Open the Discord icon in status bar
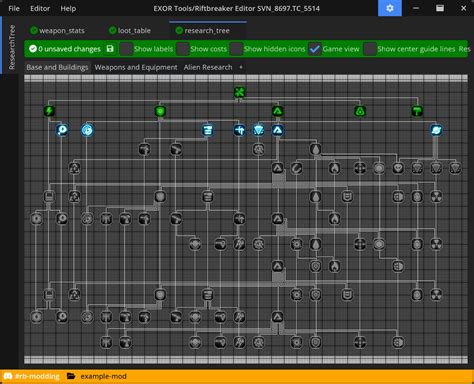The width and height of the screenshot is (474, 384). (8, 376)
